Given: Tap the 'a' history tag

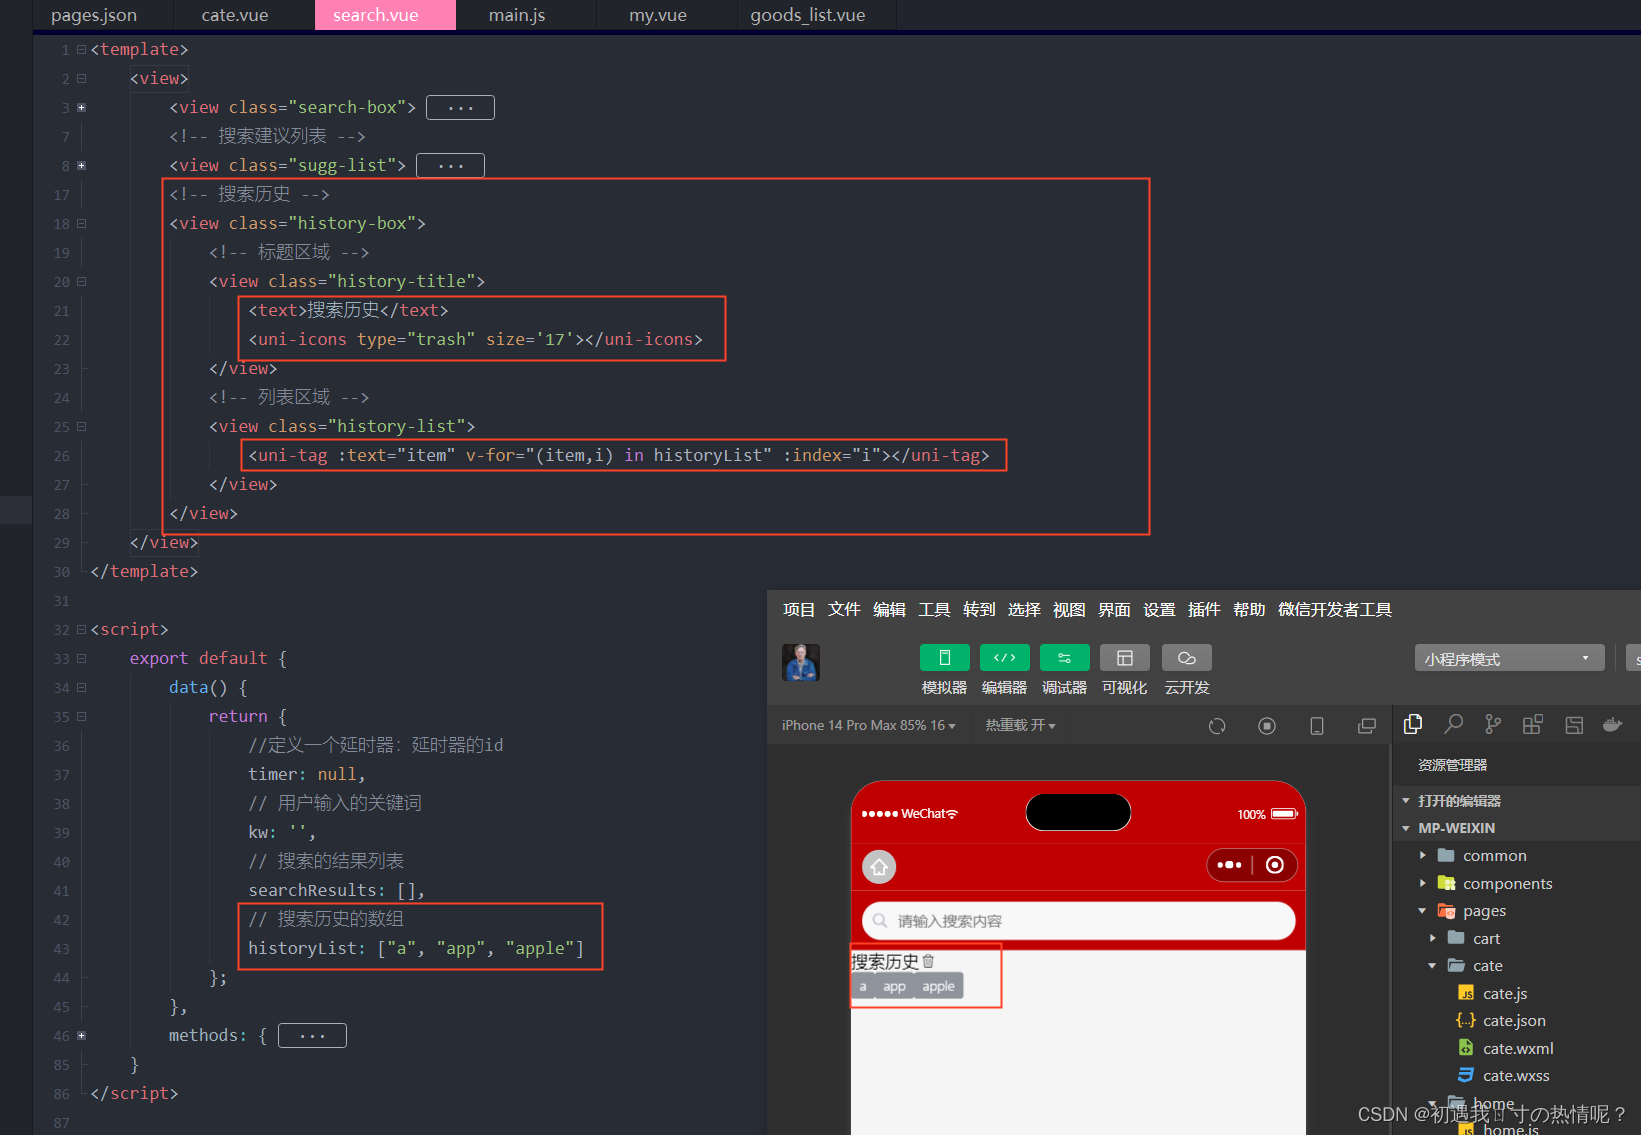Looking at the screenshot, I should (863, 986).
